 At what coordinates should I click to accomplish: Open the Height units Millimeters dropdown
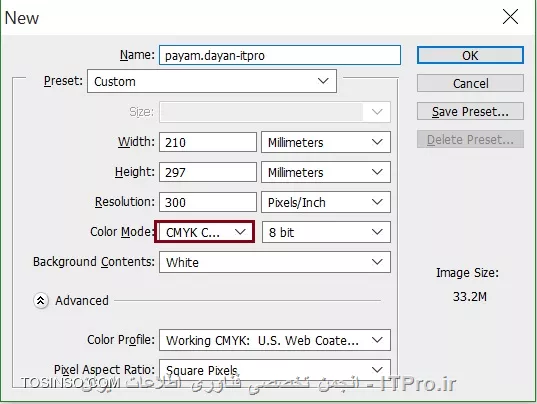(x=326, y=172)
